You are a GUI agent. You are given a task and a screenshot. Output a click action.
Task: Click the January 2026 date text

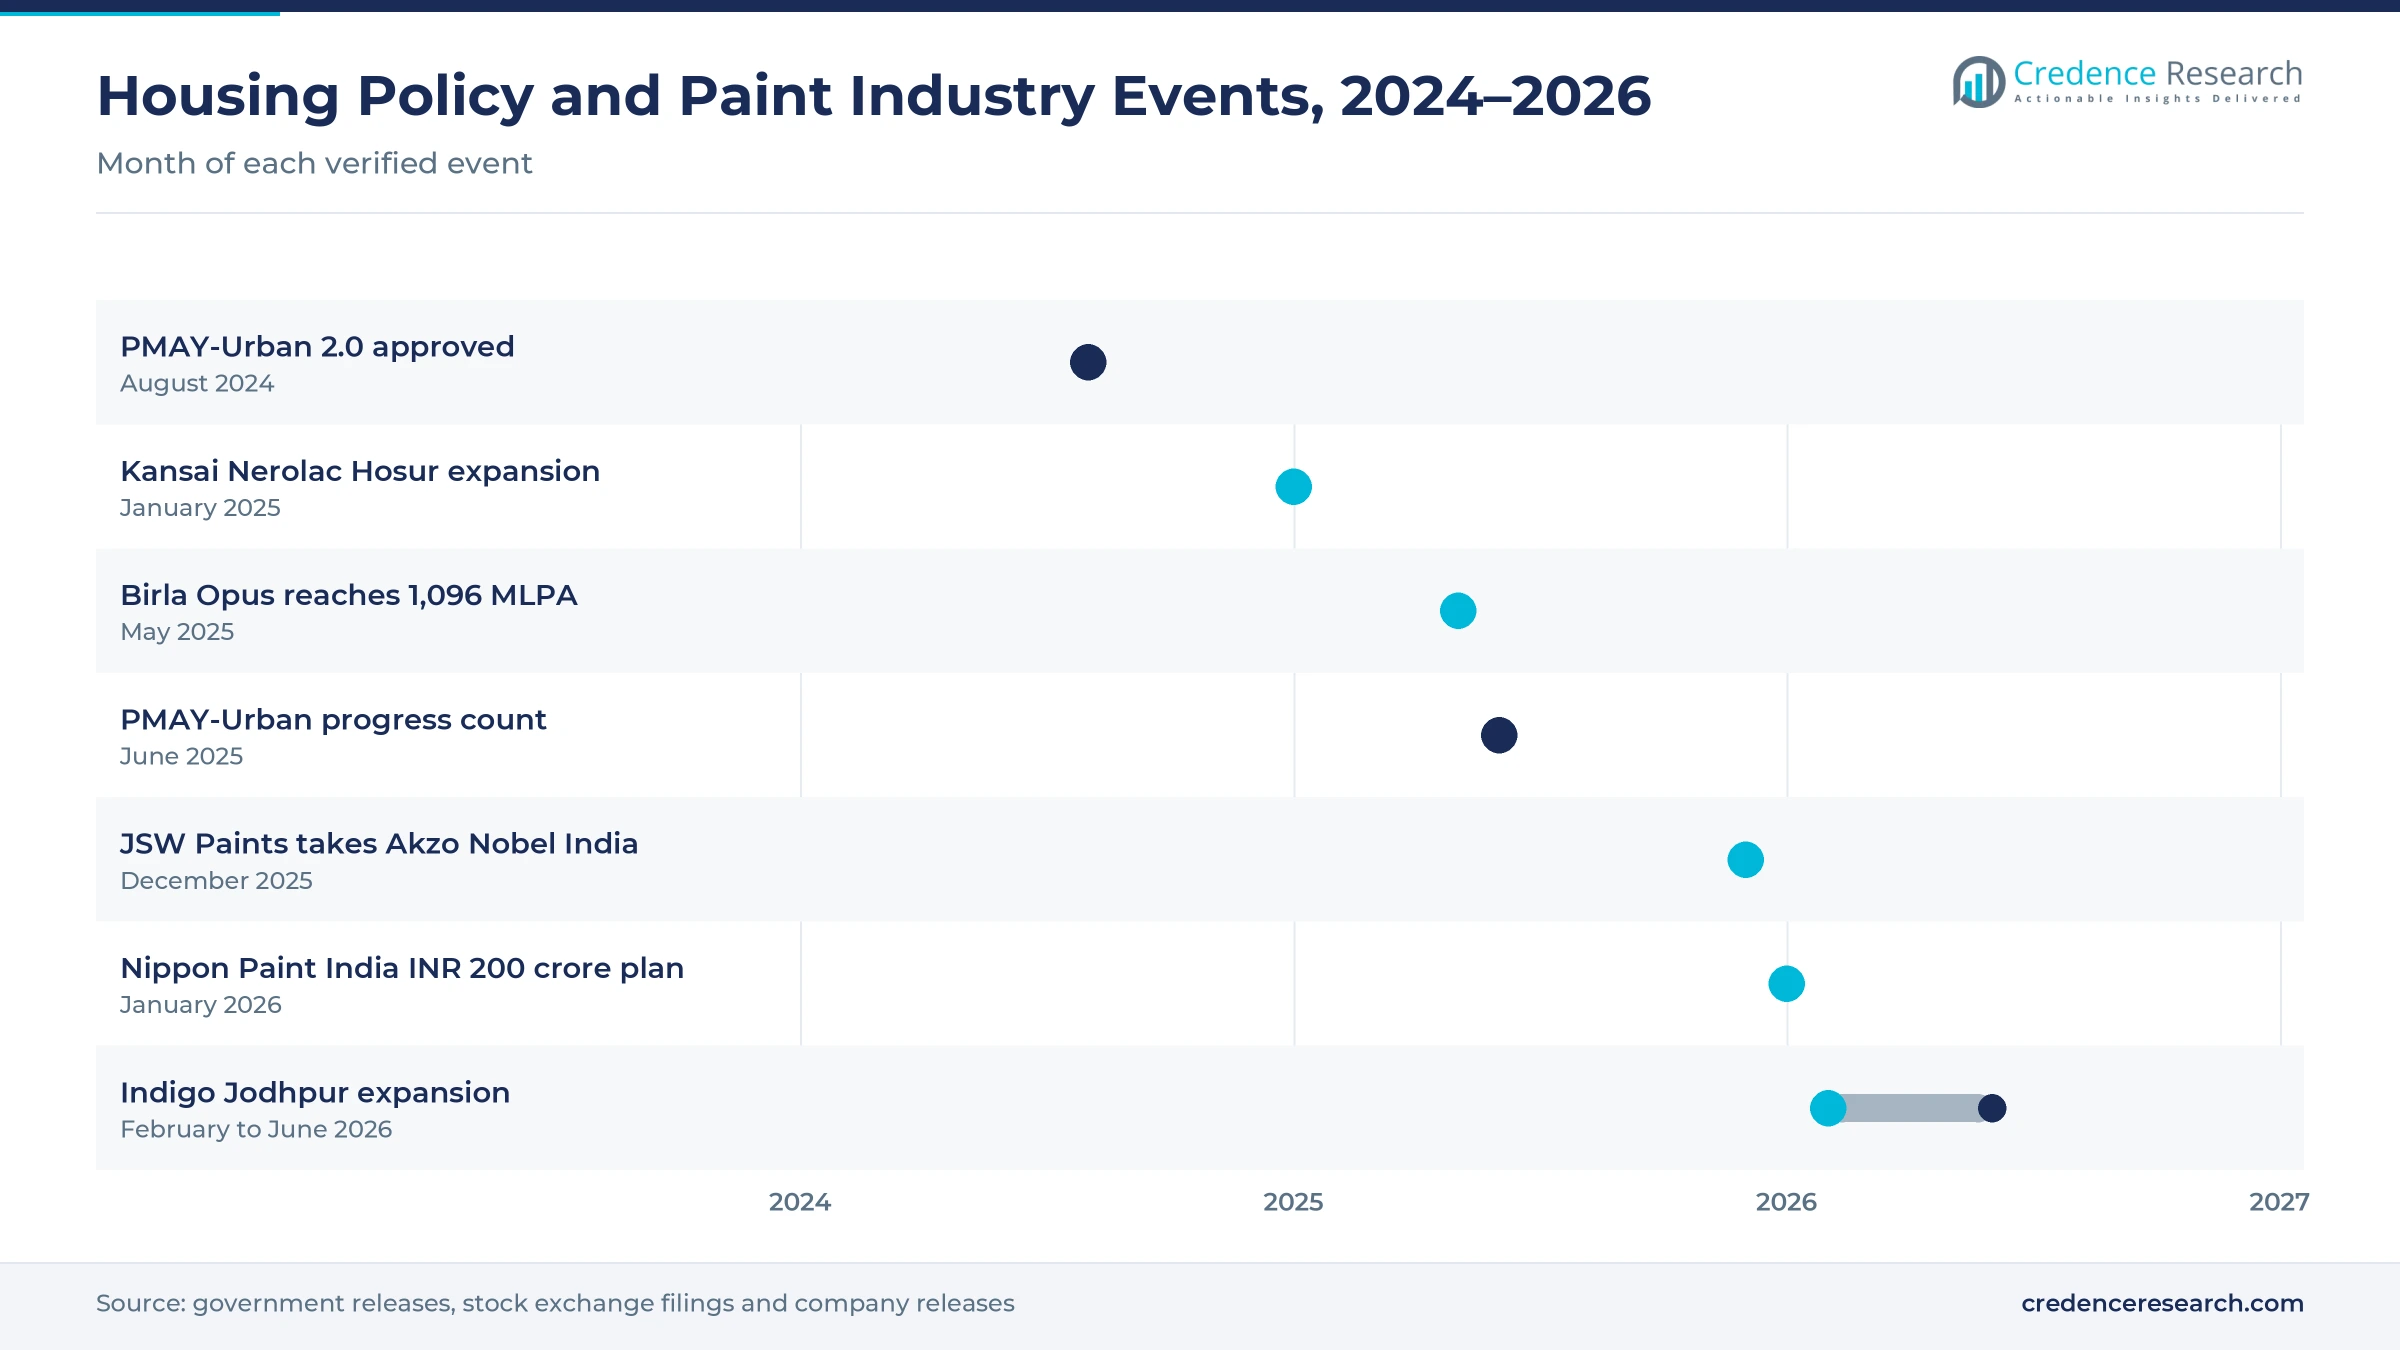click(201, 1005)
